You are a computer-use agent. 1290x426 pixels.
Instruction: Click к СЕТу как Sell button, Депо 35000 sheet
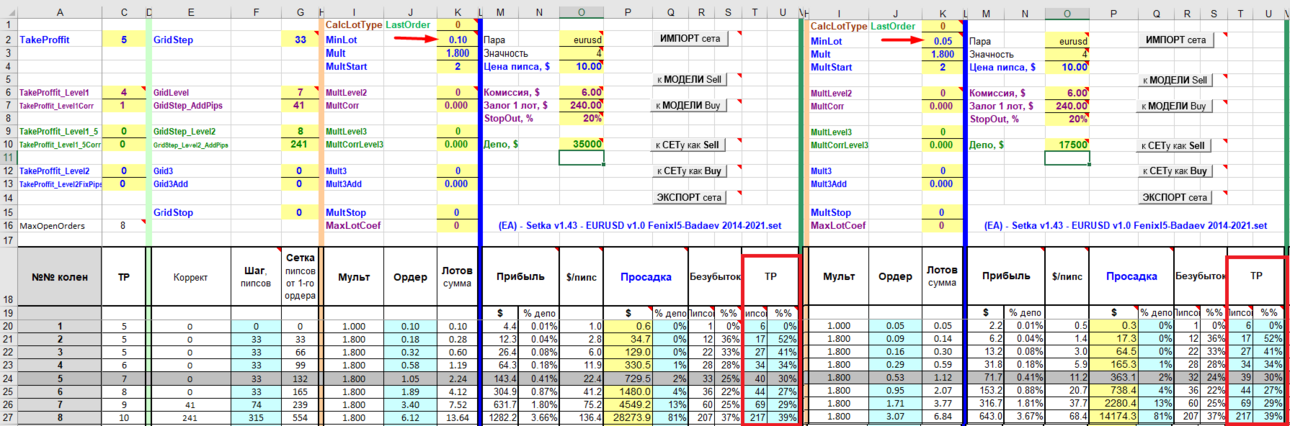pyautogui.click(x=690, y=145)
